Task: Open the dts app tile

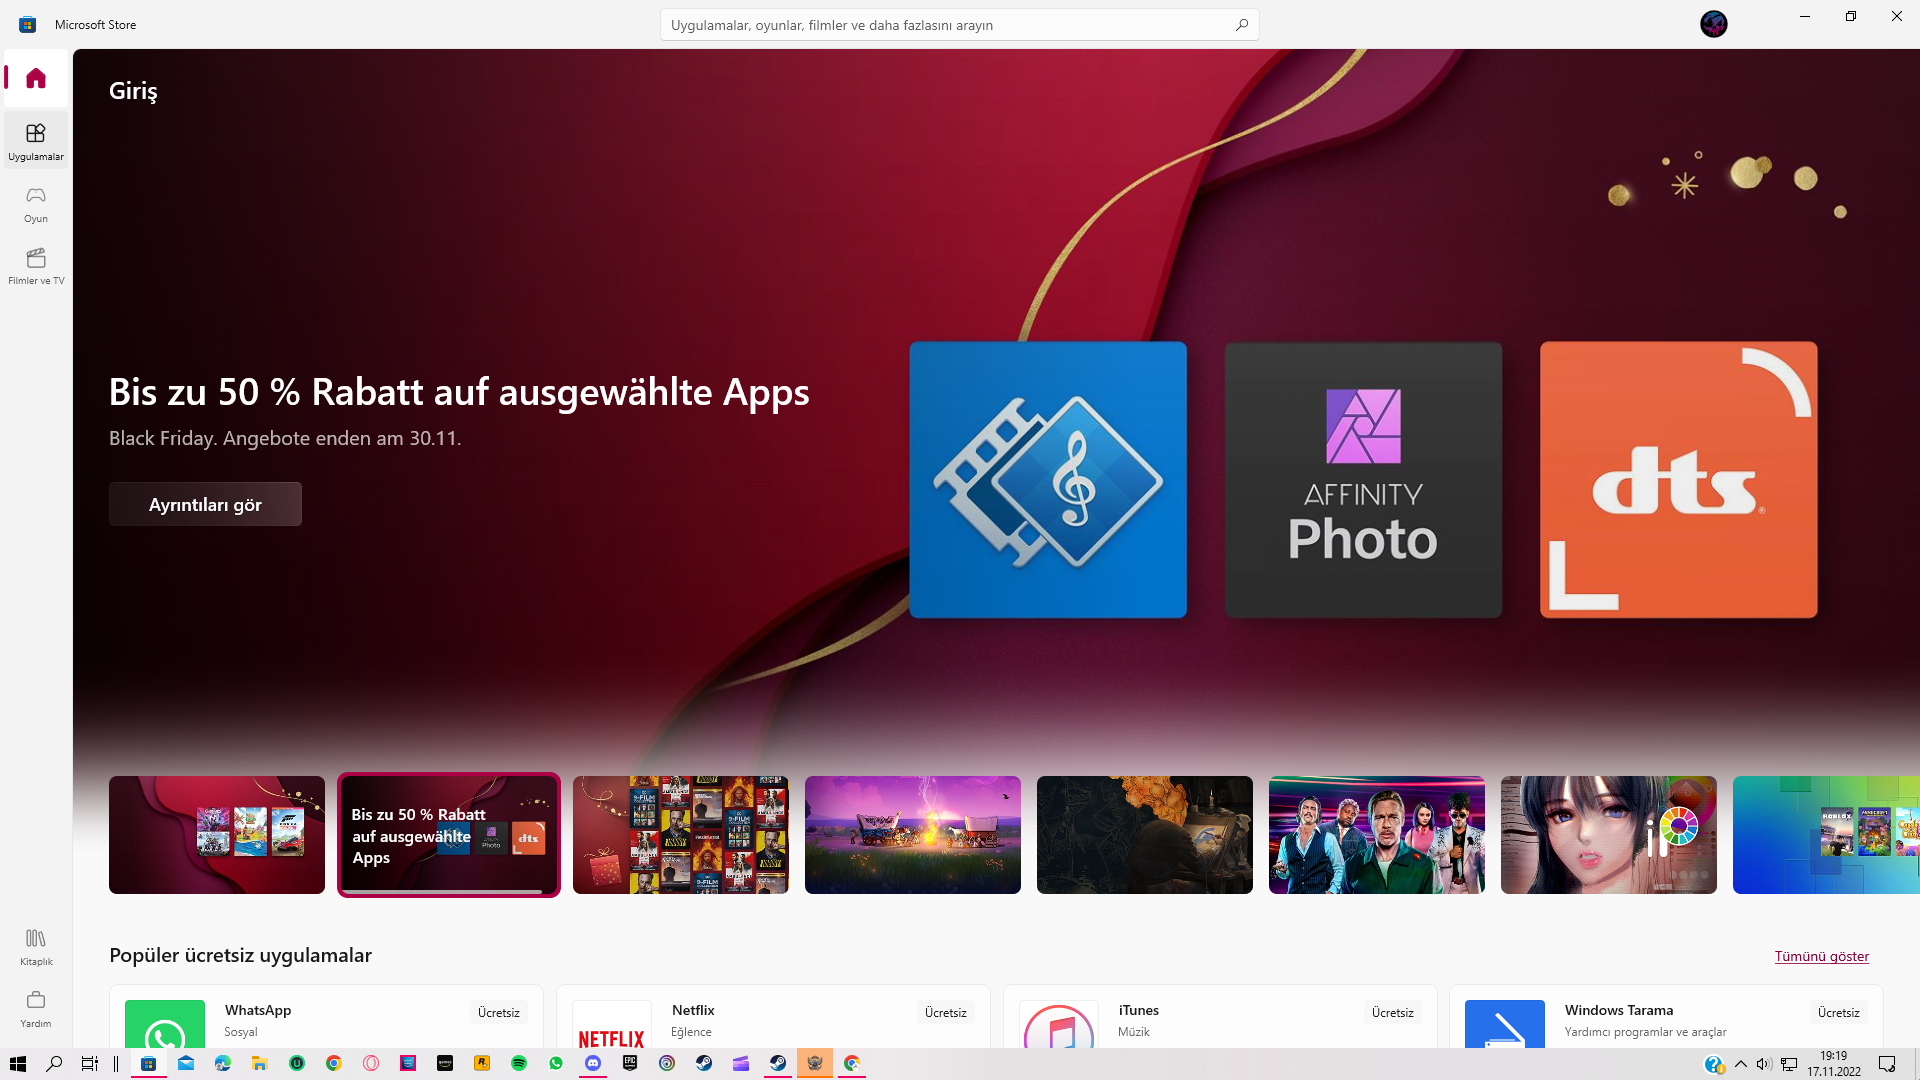Action: click(1678, 480)
